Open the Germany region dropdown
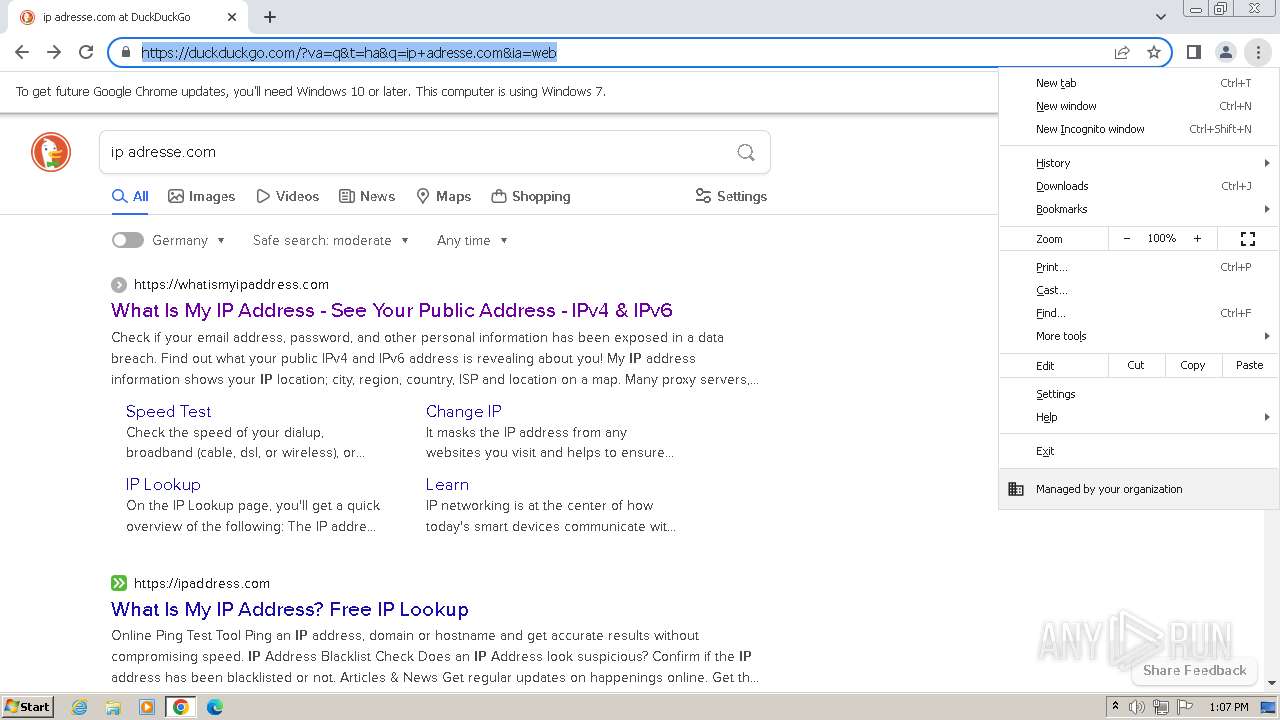1280x720 pixels. (189, 240)
